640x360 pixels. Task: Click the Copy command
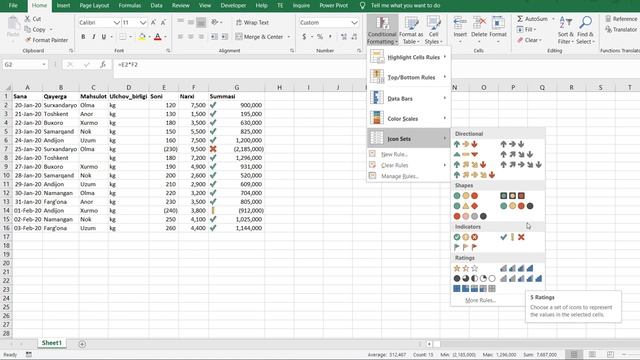click(x=35, y=29)
